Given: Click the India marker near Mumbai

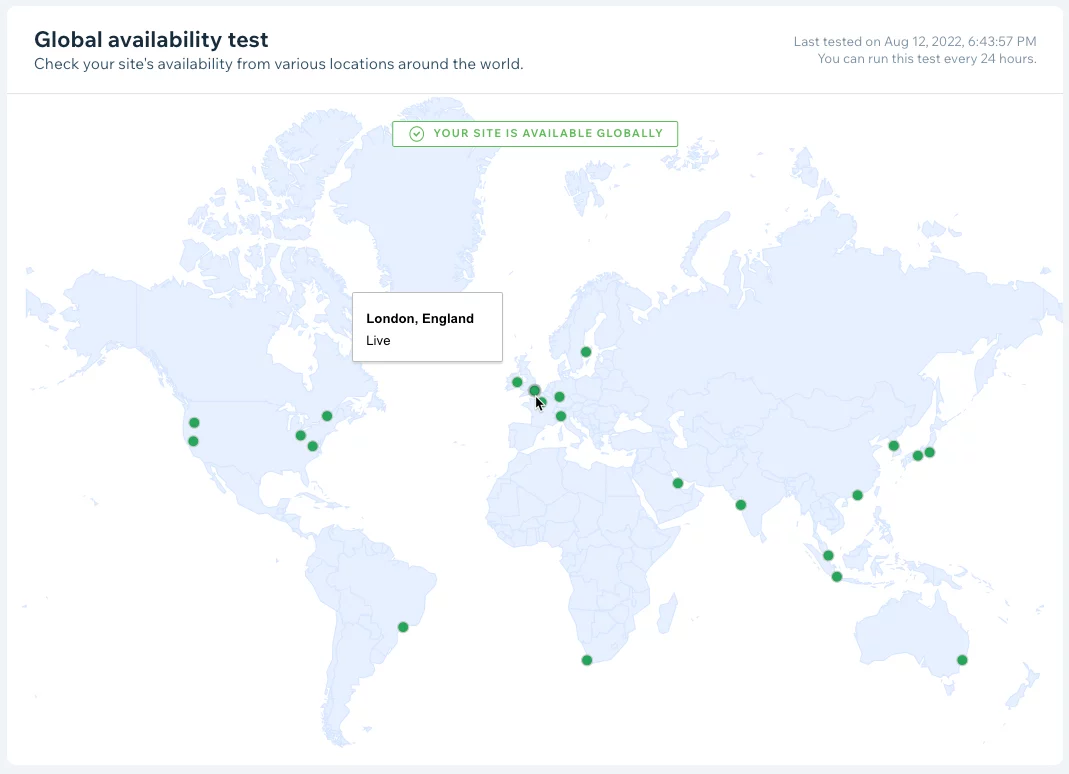Looking at the screenshot, I should point(741,505).
